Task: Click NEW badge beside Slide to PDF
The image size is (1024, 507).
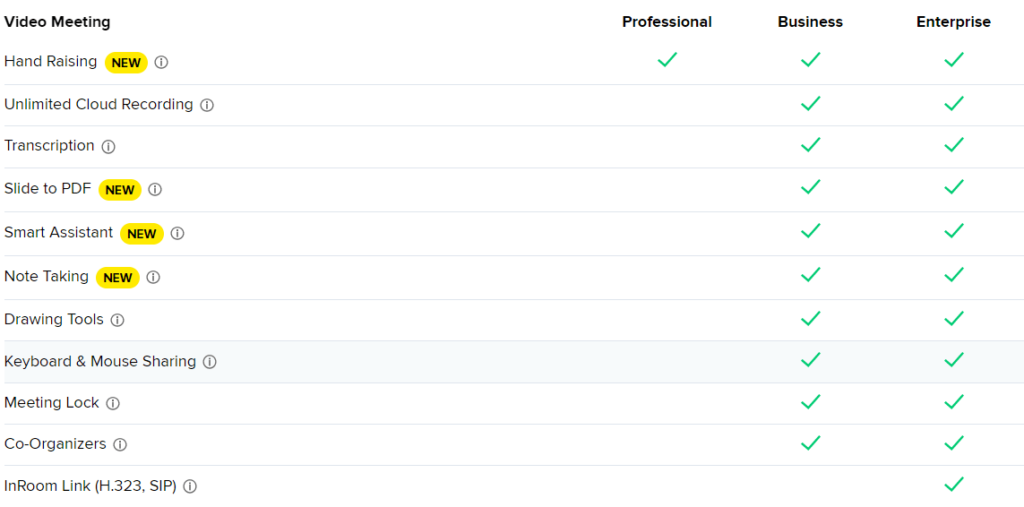Action: point(120,190)
